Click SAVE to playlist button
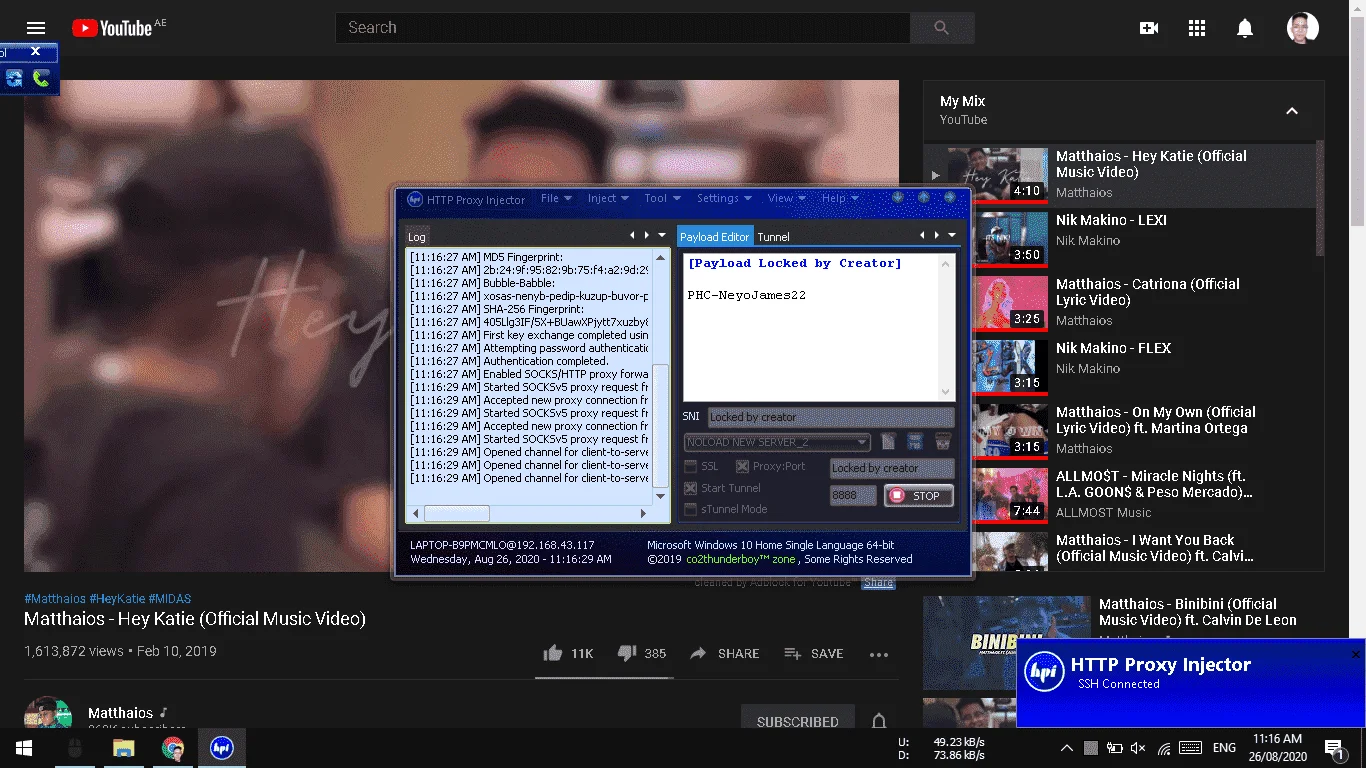 814,653
